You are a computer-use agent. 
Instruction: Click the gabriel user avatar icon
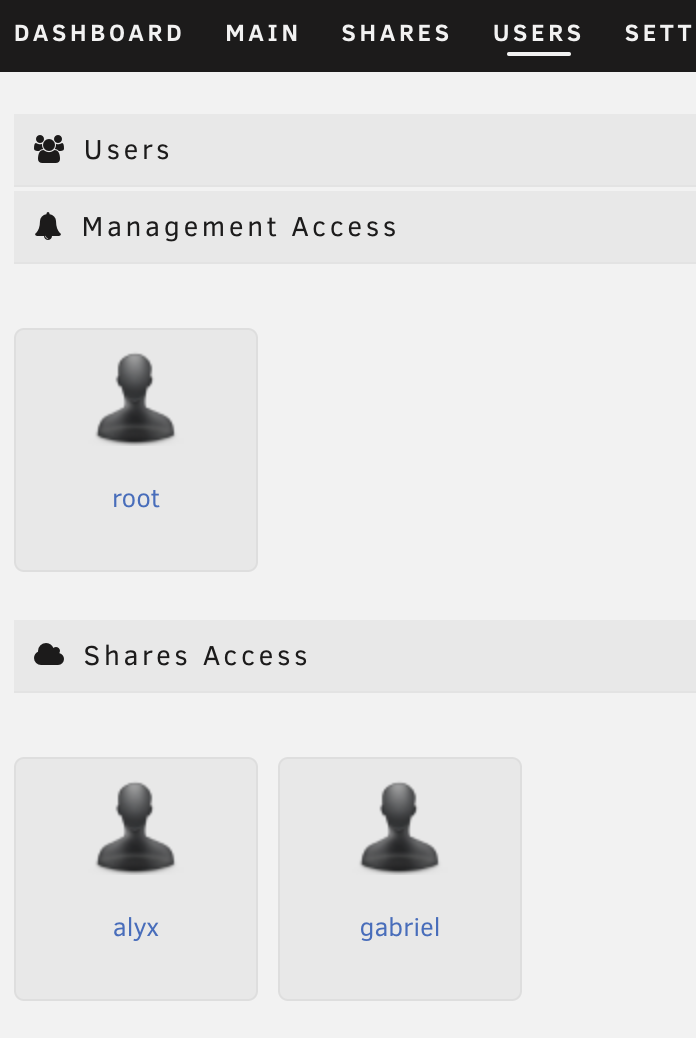point(400,827)
